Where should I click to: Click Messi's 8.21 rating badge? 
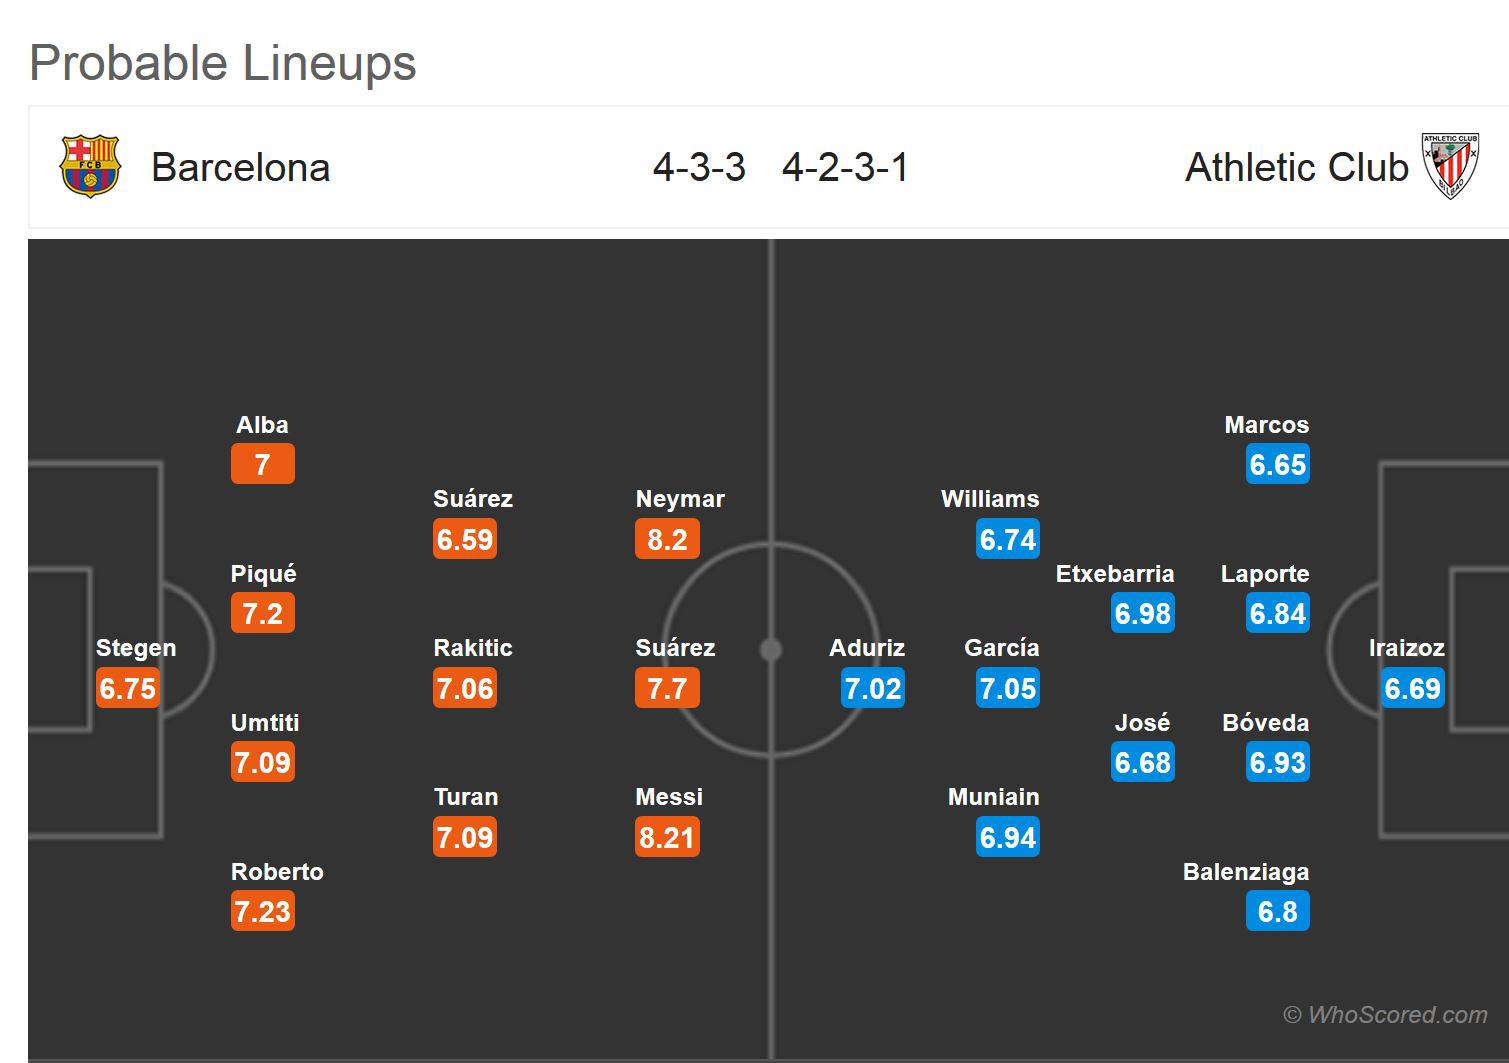667,837
